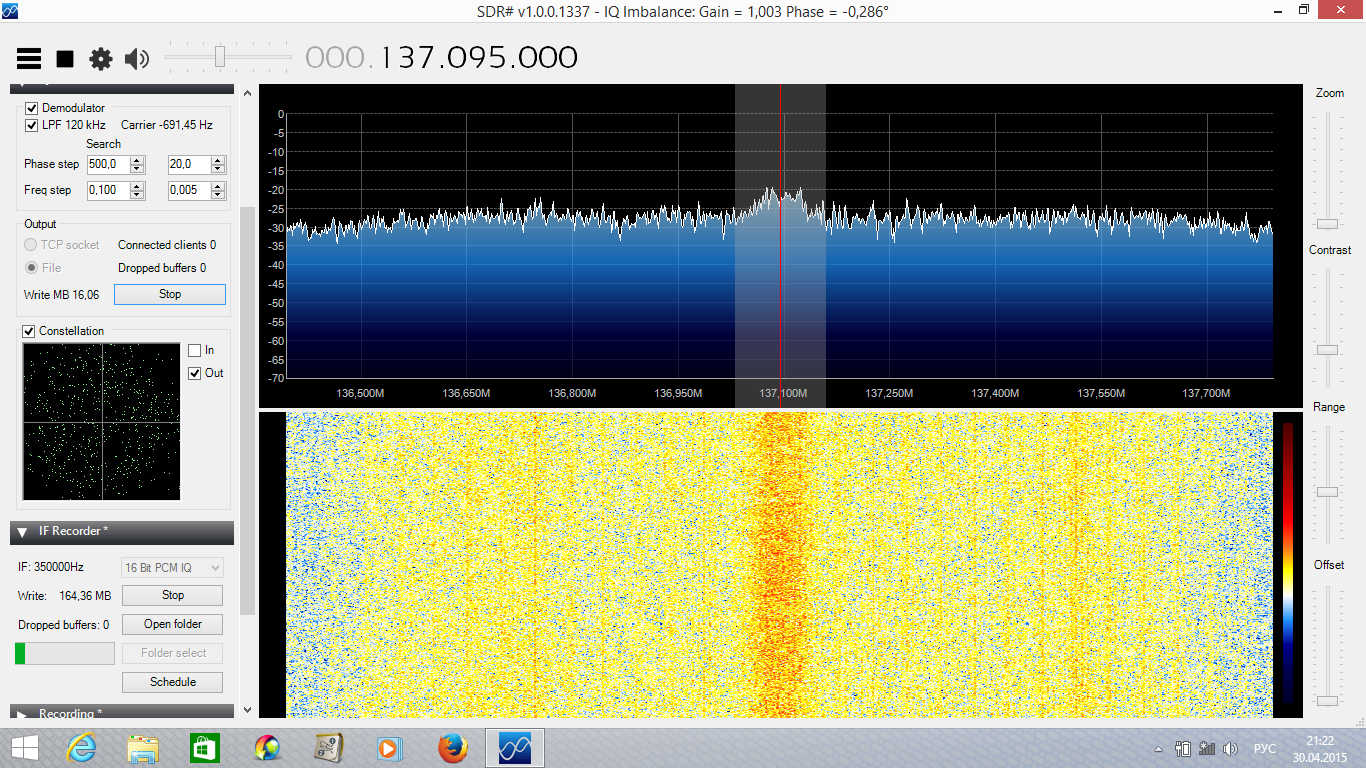This screenshot has width=1366, height=768.
Task: Click the Carrier -691,45 Hz readout
Action: pos(167,125)
